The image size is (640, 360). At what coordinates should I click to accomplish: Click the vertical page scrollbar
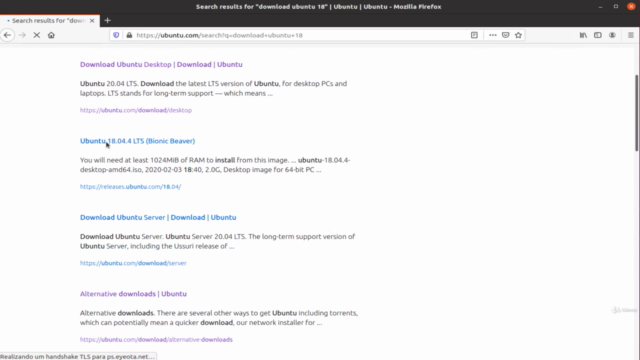637,113
